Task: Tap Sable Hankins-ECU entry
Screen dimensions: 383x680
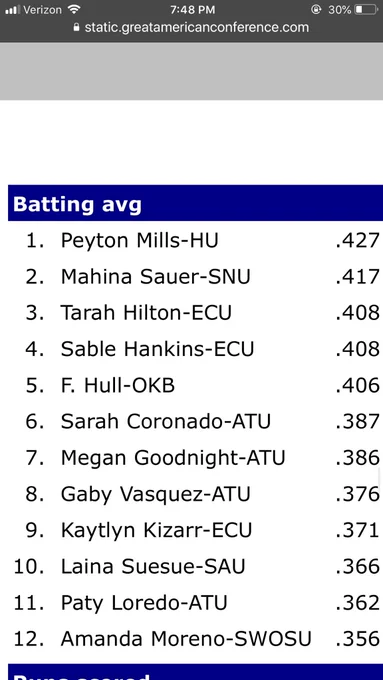Action: coord(195,349)
